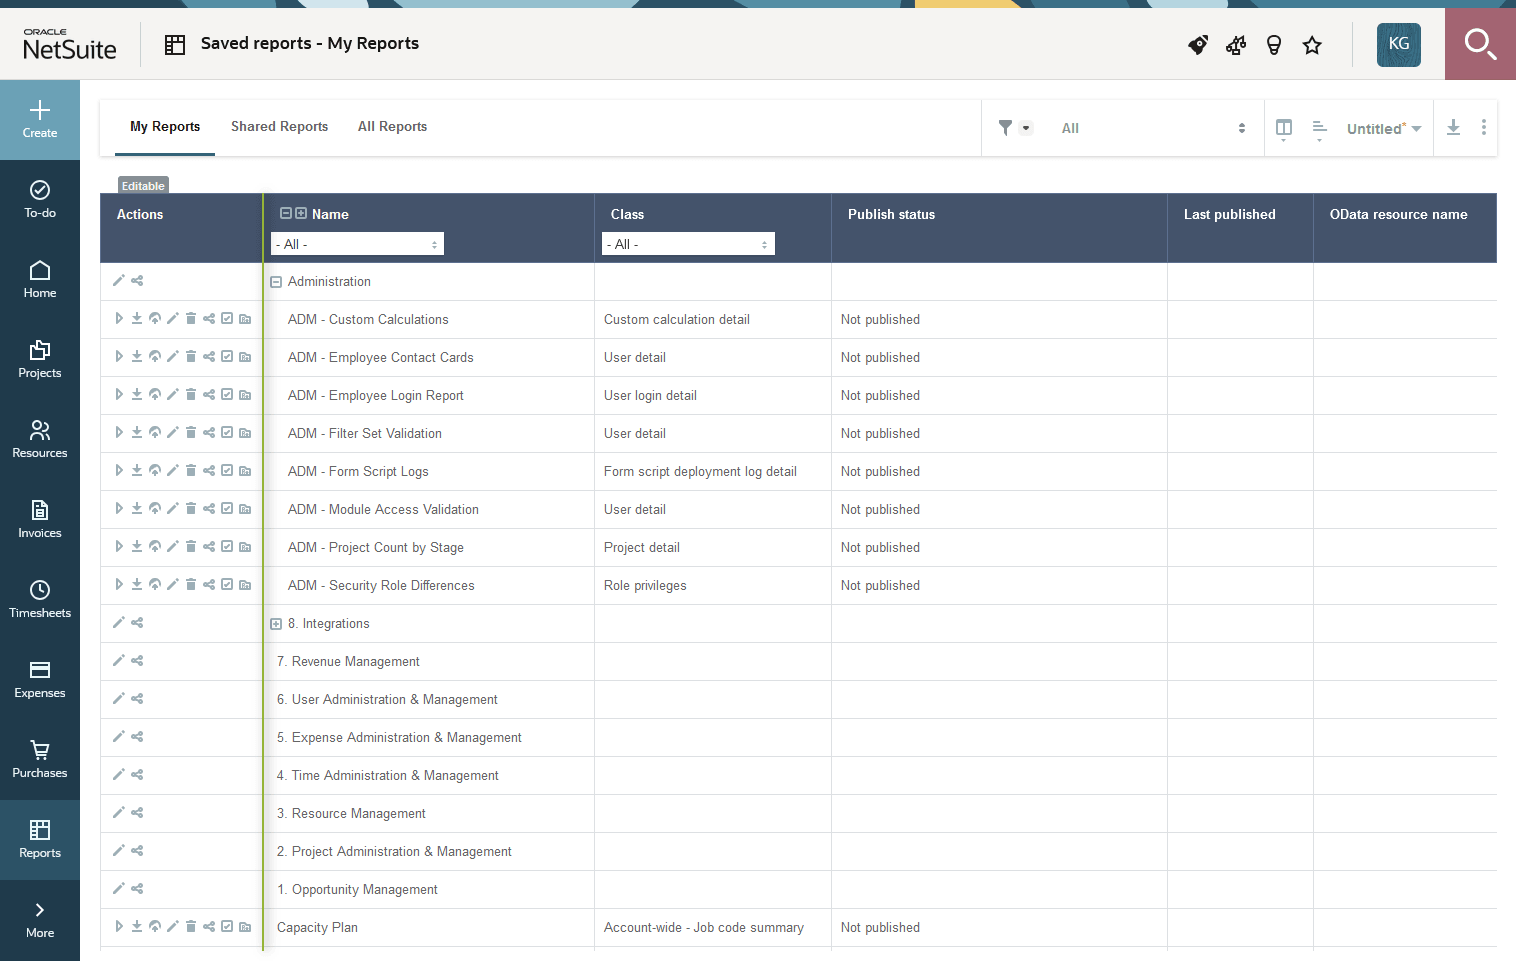Open the filter dropdown arrow beside funnel
The height and width of the screenshot is (961, 1516).
click(1026, 128)
